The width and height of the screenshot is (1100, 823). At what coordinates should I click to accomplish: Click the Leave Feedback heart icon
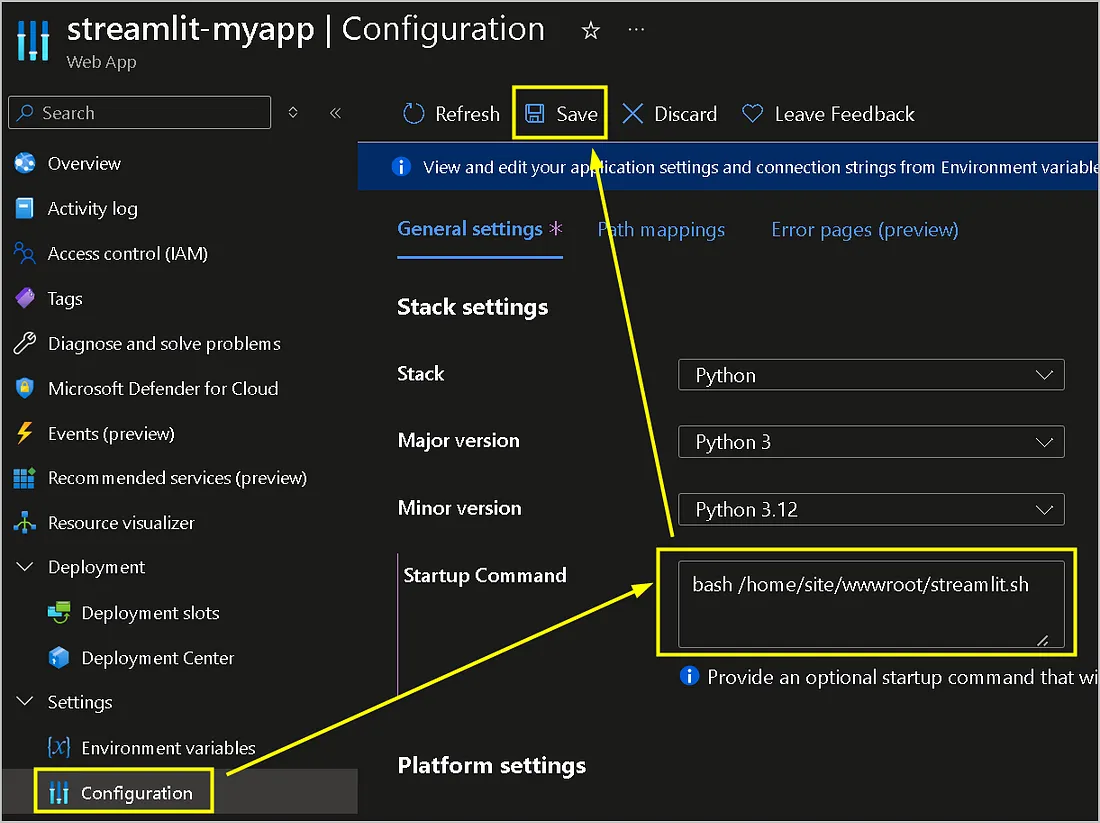pos(752,114)
